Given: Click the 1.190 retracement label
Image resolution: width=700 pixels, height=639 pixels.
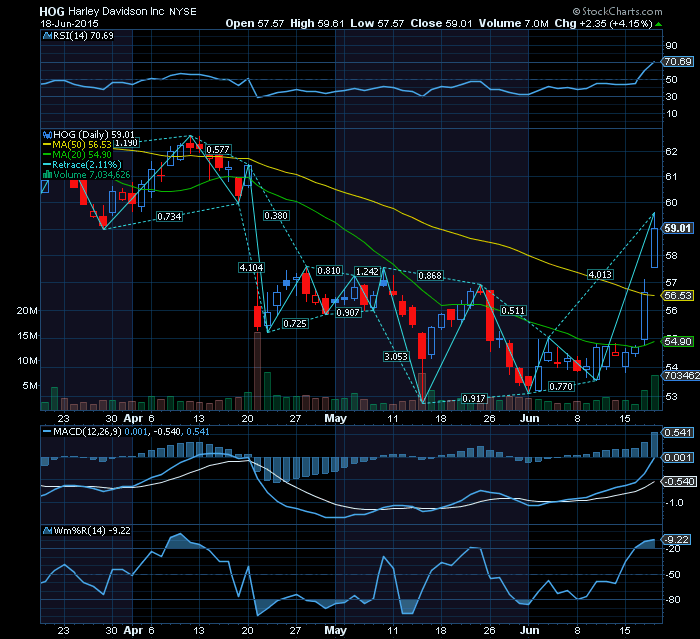Looking at the screenshot, I should tap(126, 143).
